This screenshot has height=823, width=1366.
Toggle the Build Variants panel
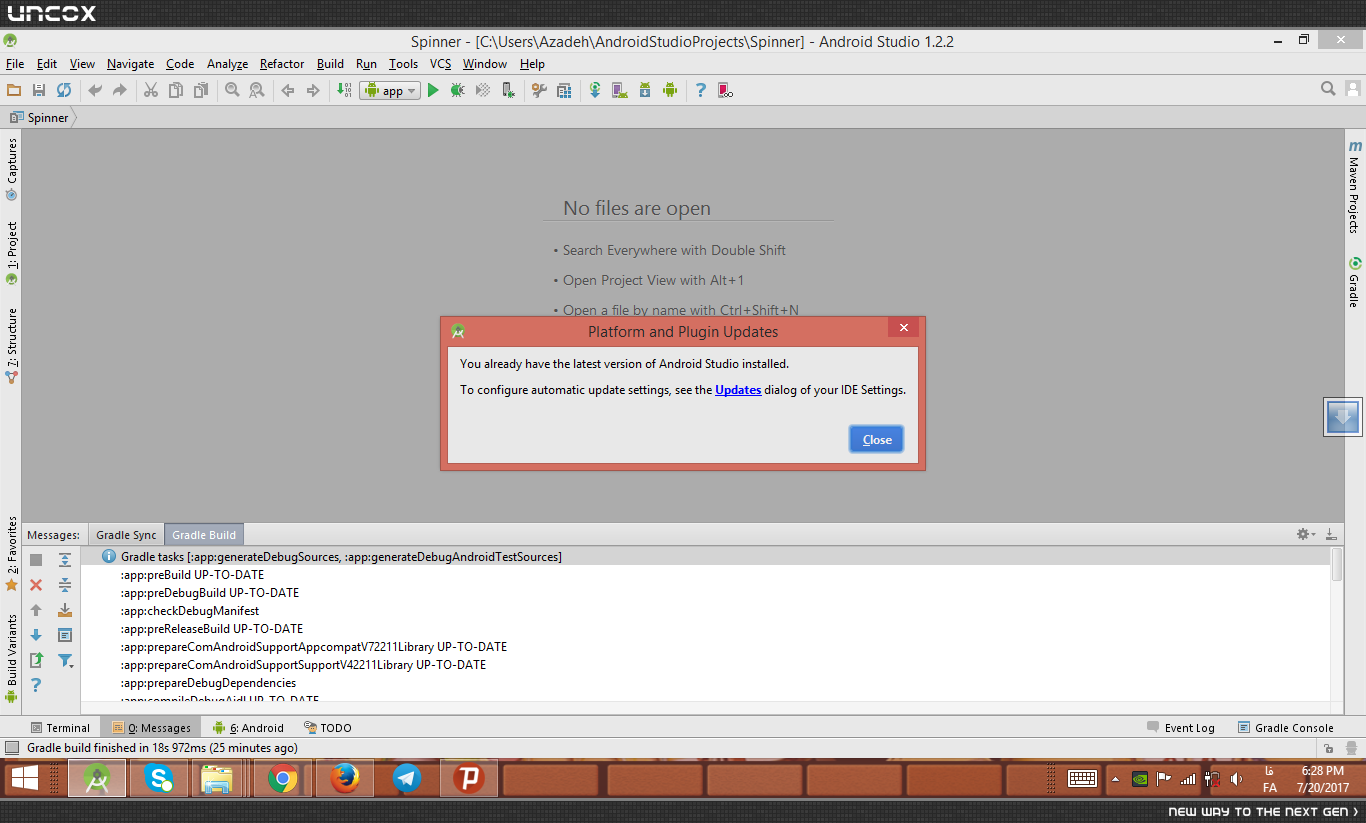(x=12, y=659)
